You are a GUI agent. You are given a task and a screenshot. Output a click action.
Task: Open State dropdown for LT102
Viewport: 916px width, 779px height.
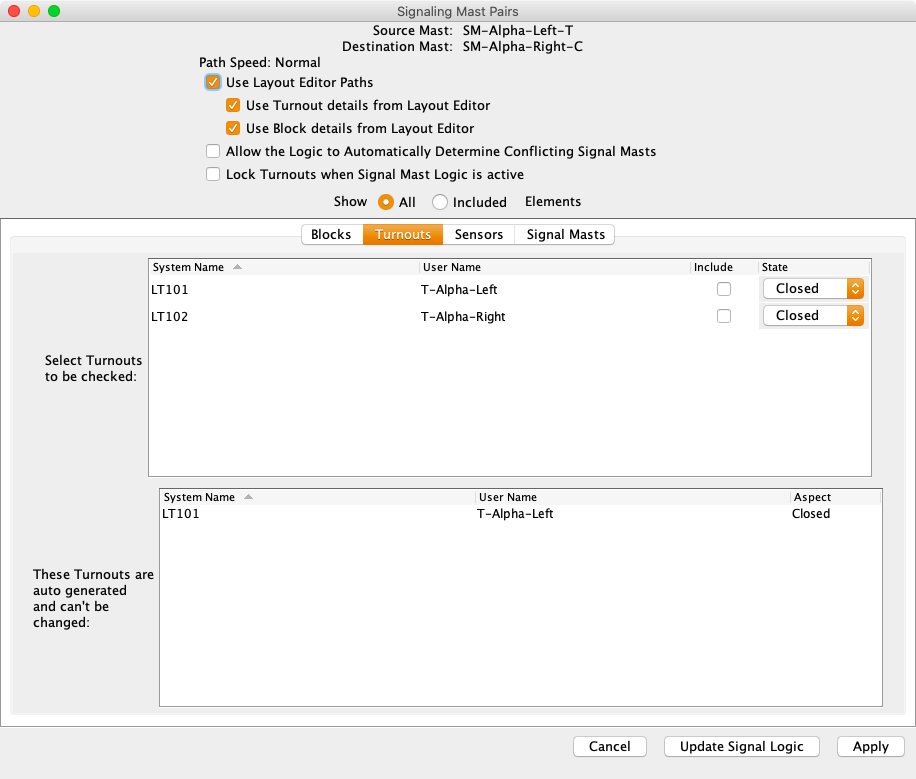[812, 316]
